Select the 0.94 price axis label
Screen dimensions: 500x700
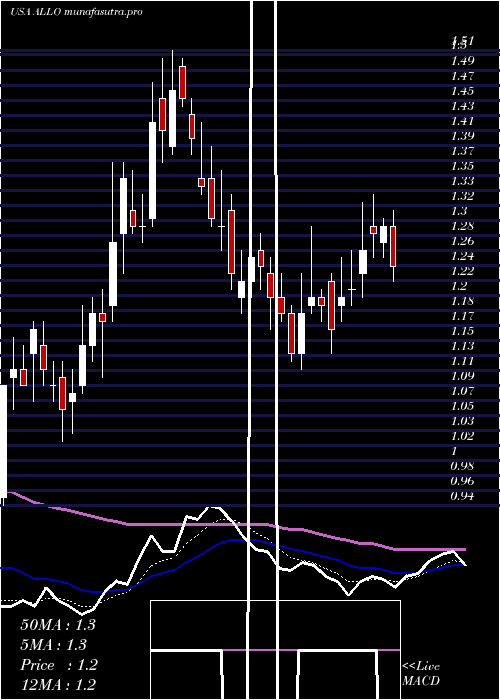(x=462, y=496)
